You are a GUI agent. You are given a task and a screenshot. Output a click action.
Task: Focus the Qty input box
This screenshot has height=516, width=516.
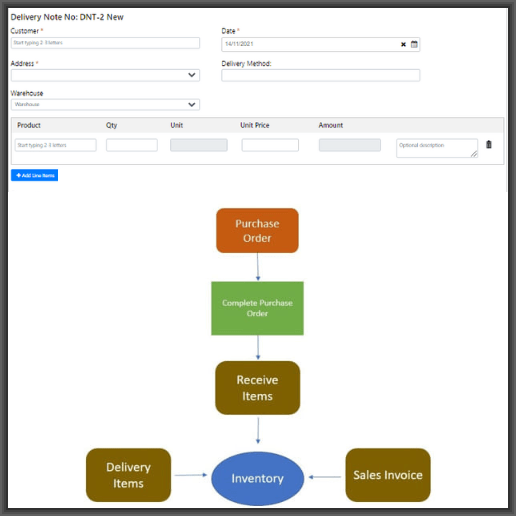pyautogui.click(x=132, y=145)
